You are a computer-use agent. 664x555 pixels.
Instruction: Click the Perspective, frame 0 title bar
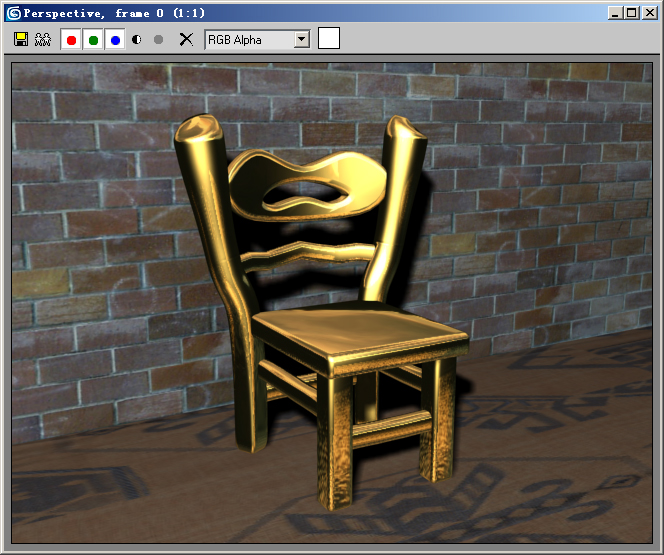[x=332, y=13]
